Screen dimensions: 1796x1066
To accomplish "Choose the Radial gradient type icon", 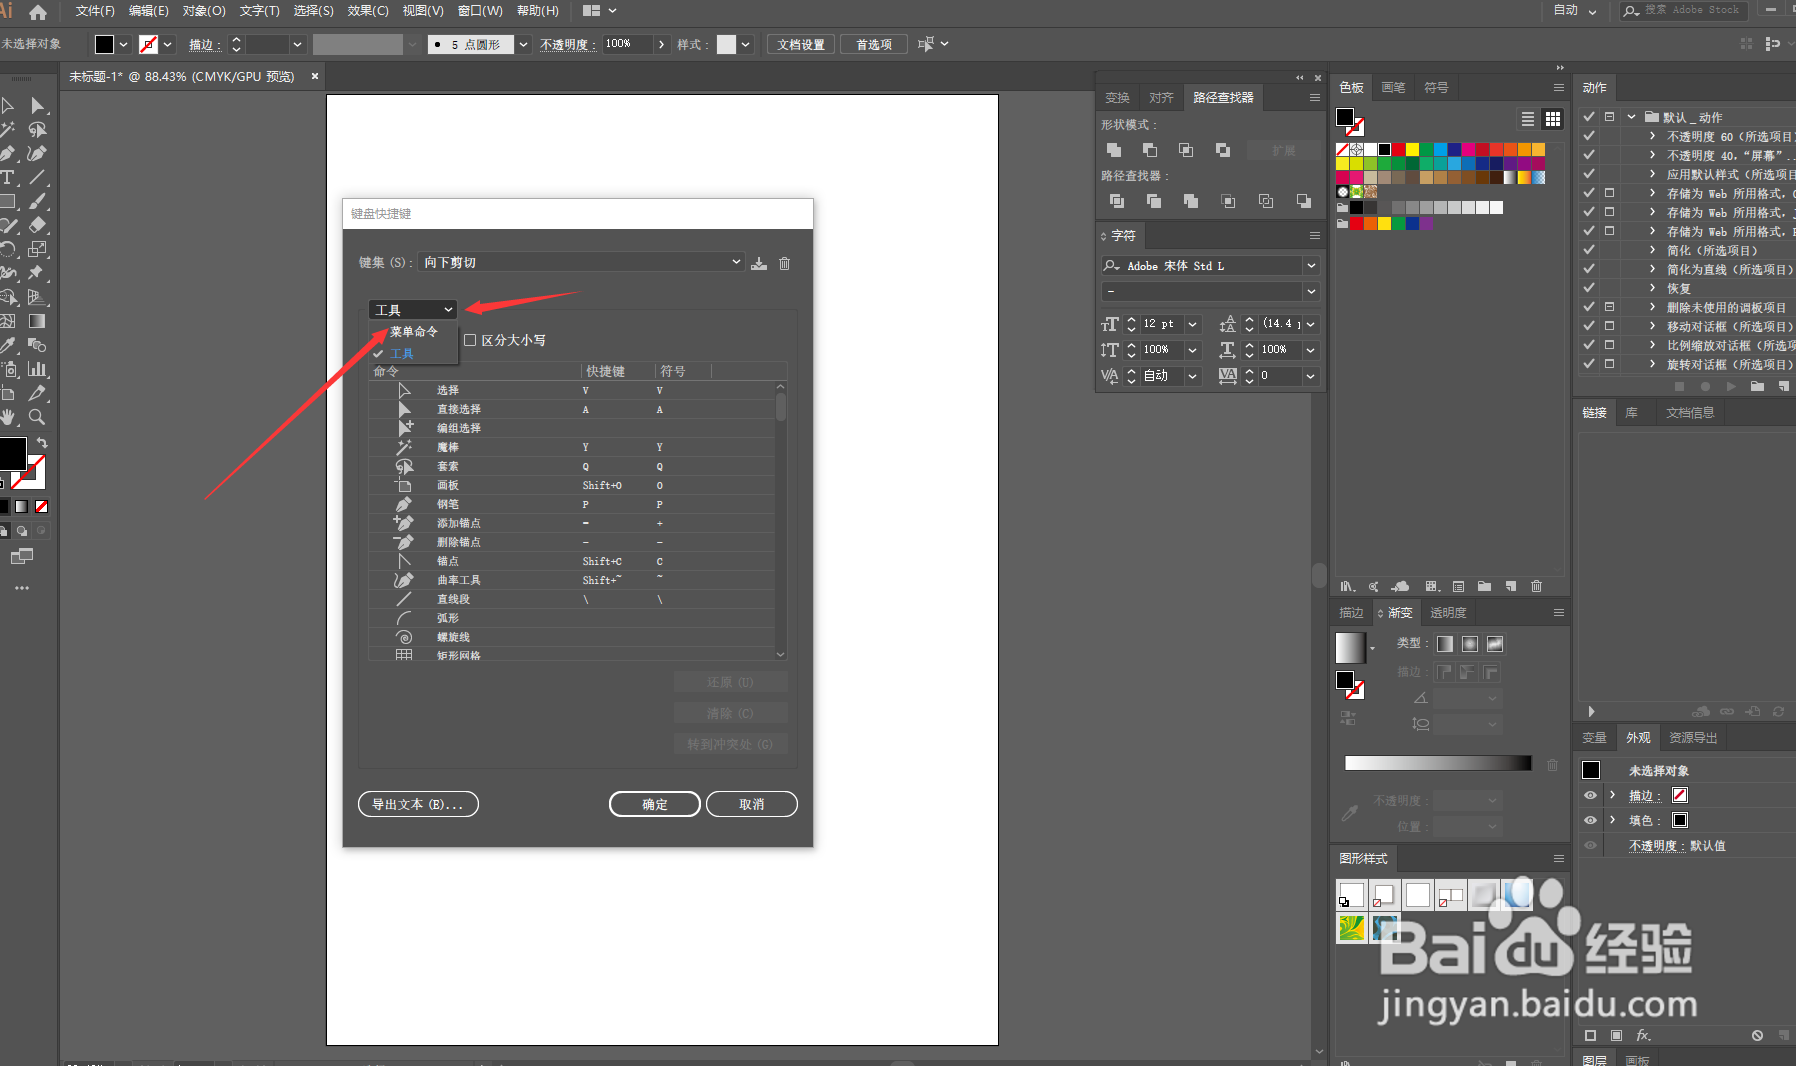I will [x=1470, y=644].
